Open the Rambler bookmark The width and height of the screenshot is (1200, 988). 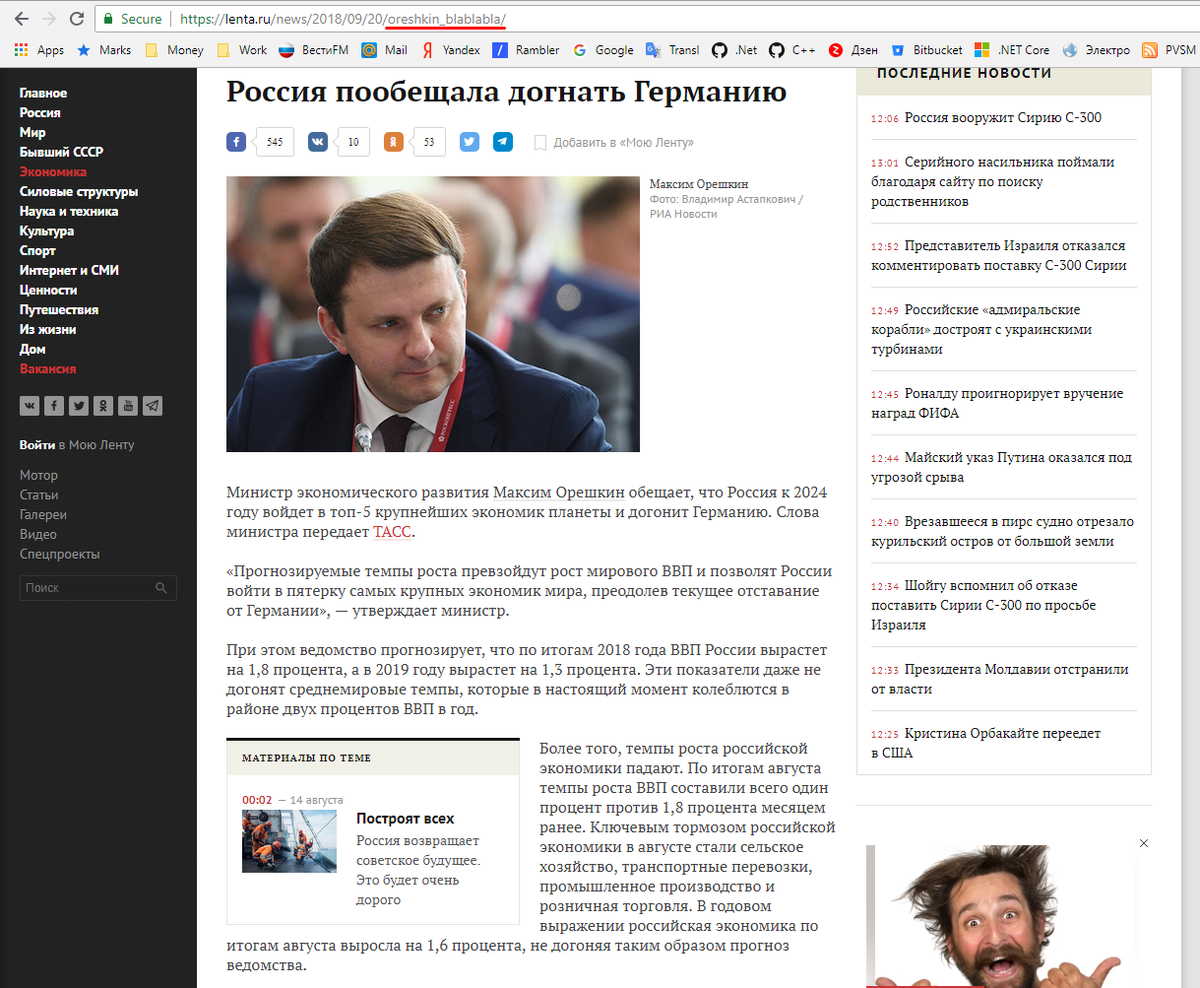click(x=527, y=50)
